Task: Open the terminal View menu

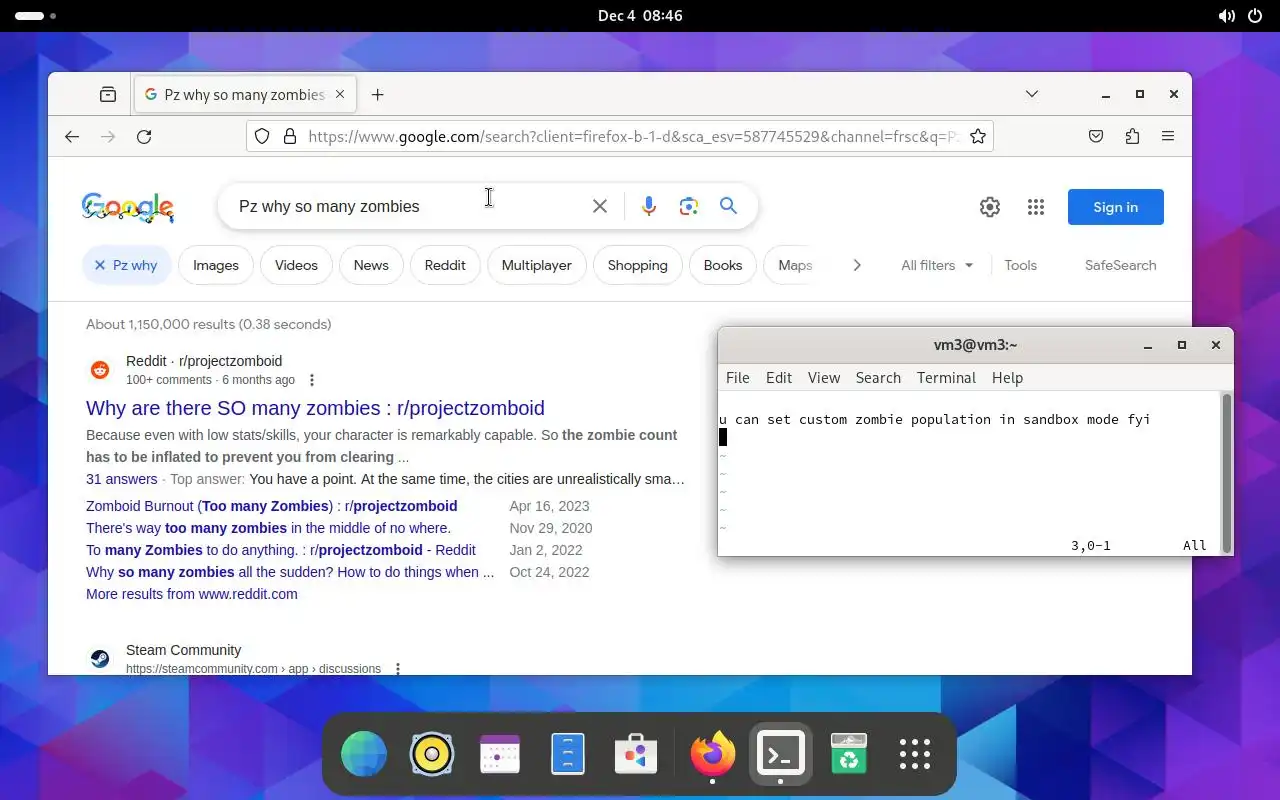Action: click(824, 378)
